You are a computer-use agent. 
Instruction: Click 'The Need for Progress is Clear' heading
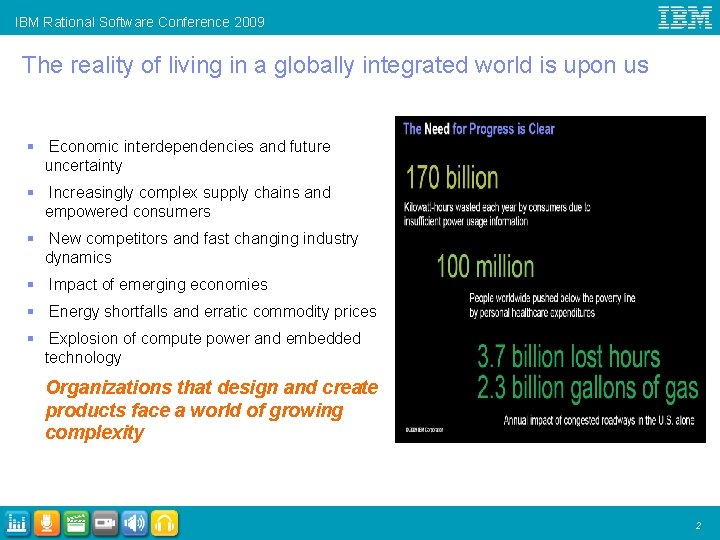tap(479, 129)
